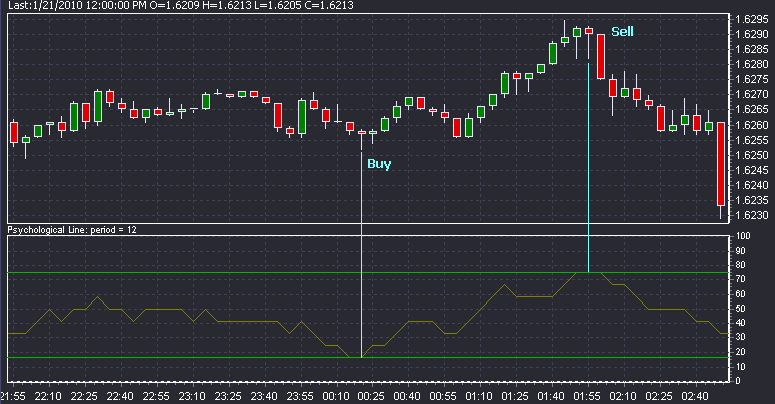The image size is (775, 404).
Task: Click the Buy label on the chart
Action: 379,164
